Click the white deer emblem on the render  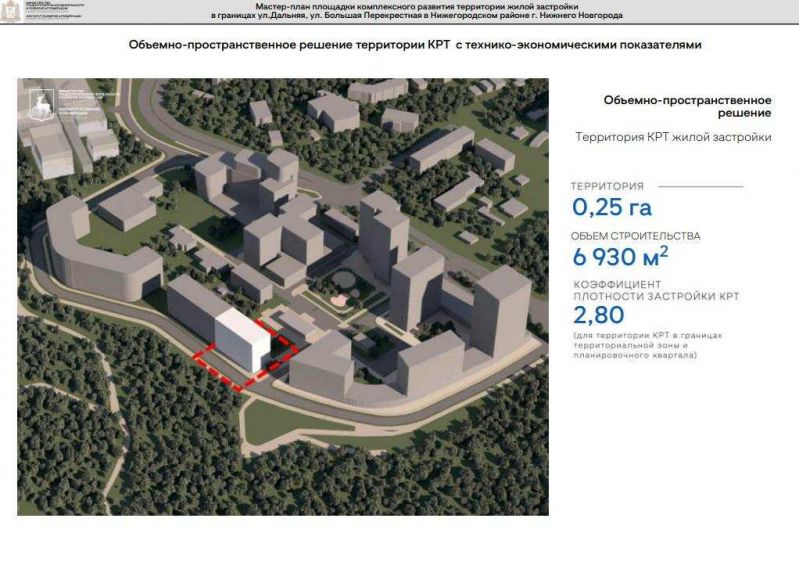click(40, 106)
